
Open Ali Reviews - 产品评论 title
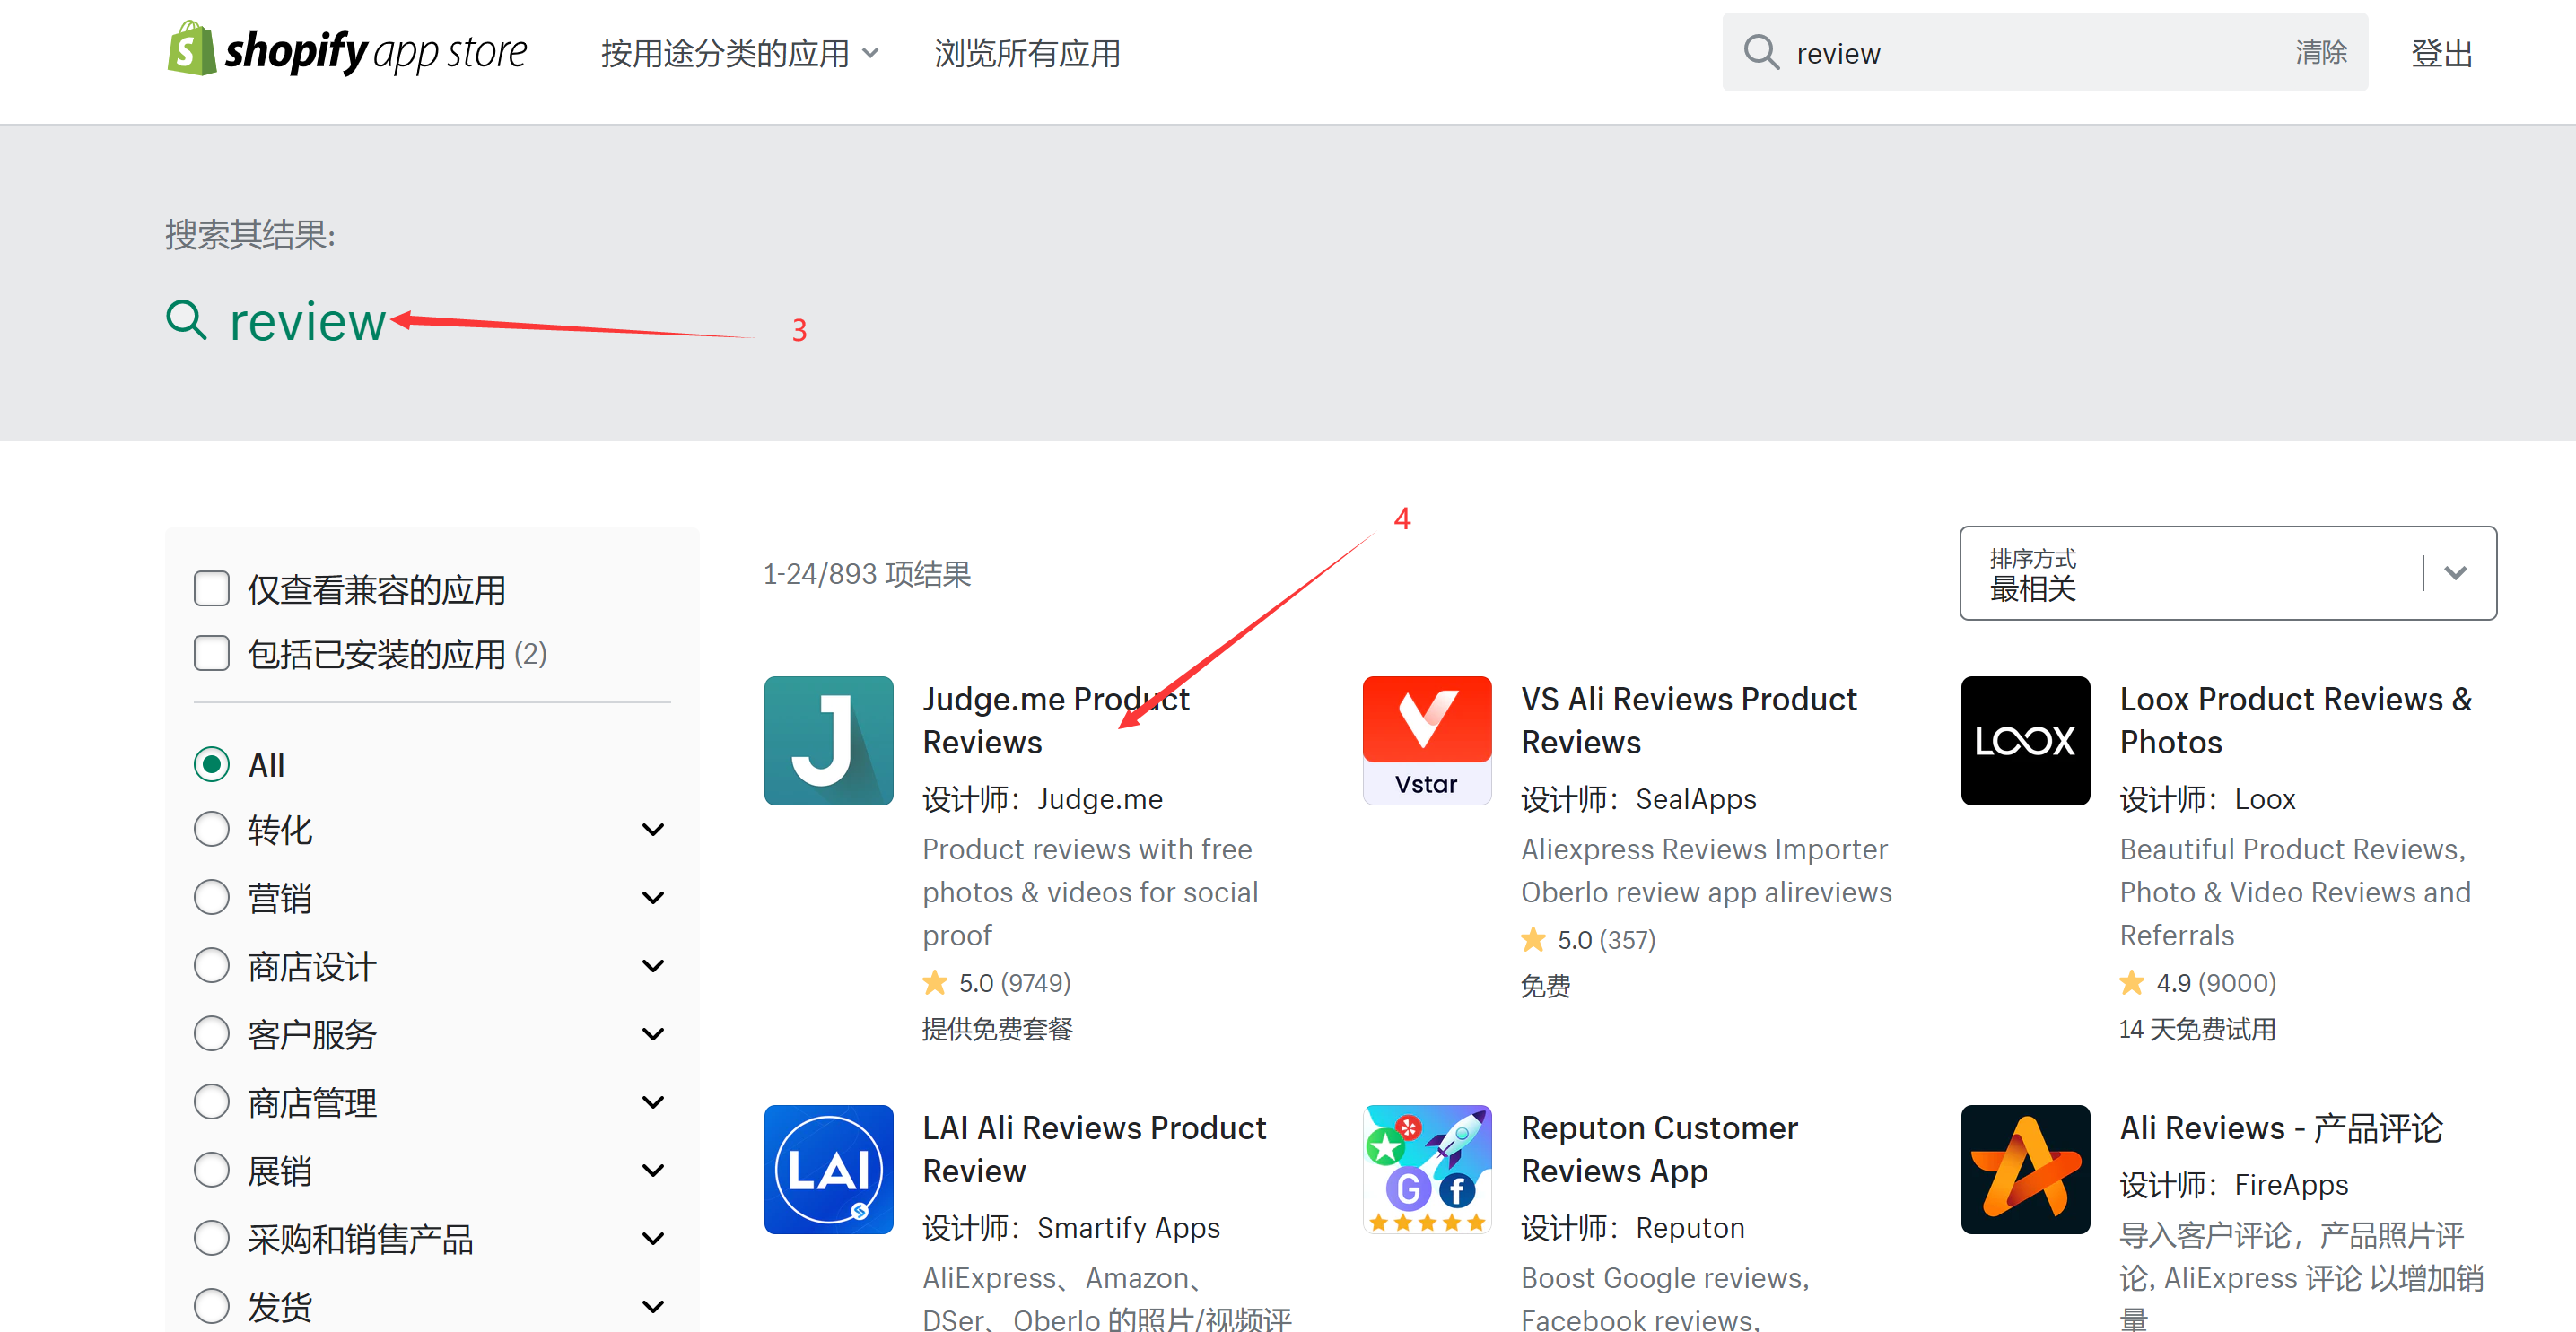tap(2281, 1127)
